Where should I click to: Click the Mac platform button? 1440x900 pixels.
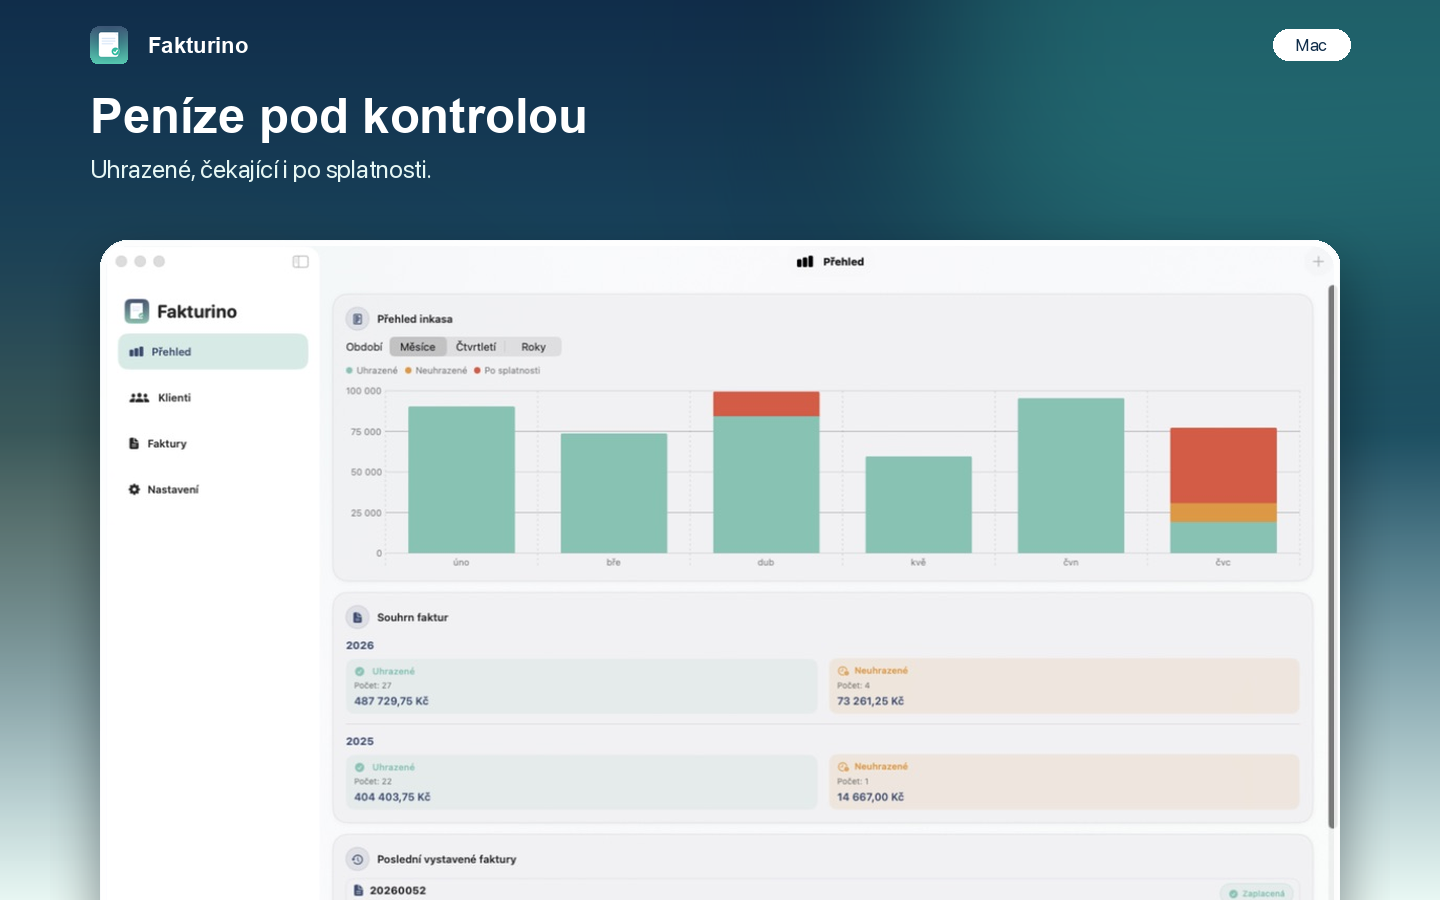(1311, 45)
